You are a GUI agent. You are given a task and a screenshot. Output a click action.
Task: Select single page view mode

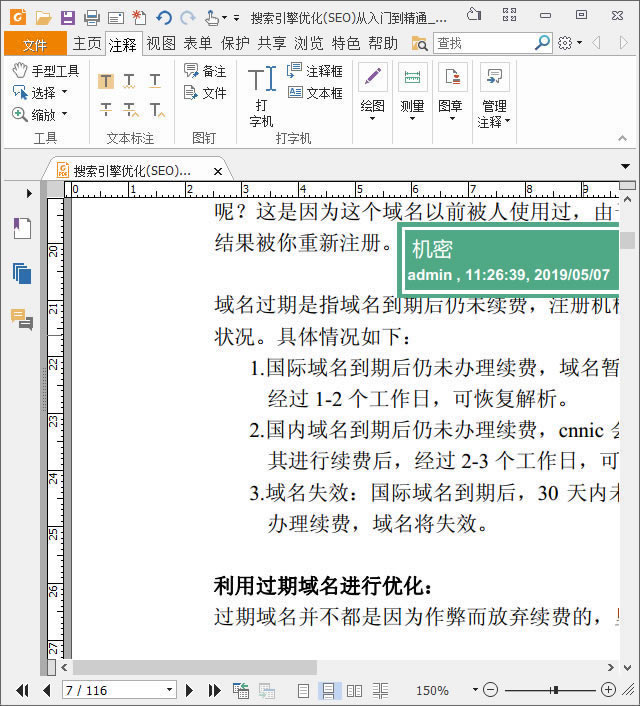pyautogui.click(x=304, y=690)
